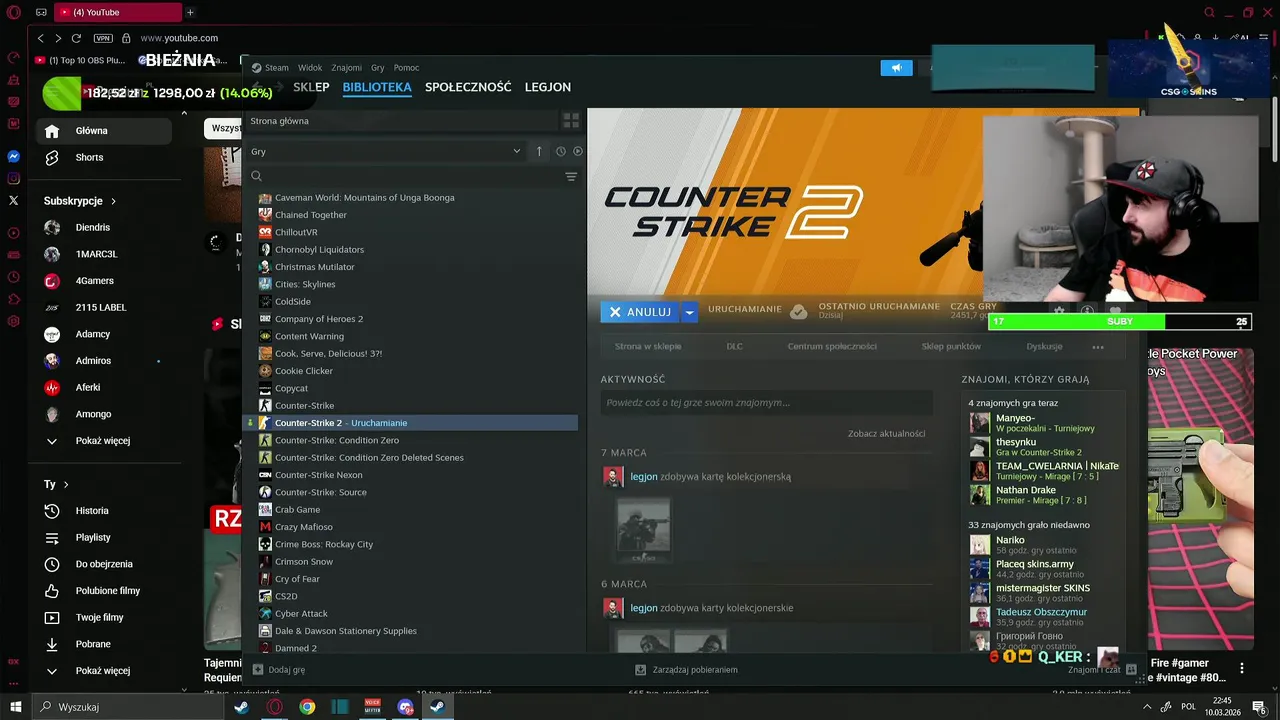Open dropdown arrow beside ANULUJ
This screenshot has height=720, width=1280.
click(x=689, y=312)
